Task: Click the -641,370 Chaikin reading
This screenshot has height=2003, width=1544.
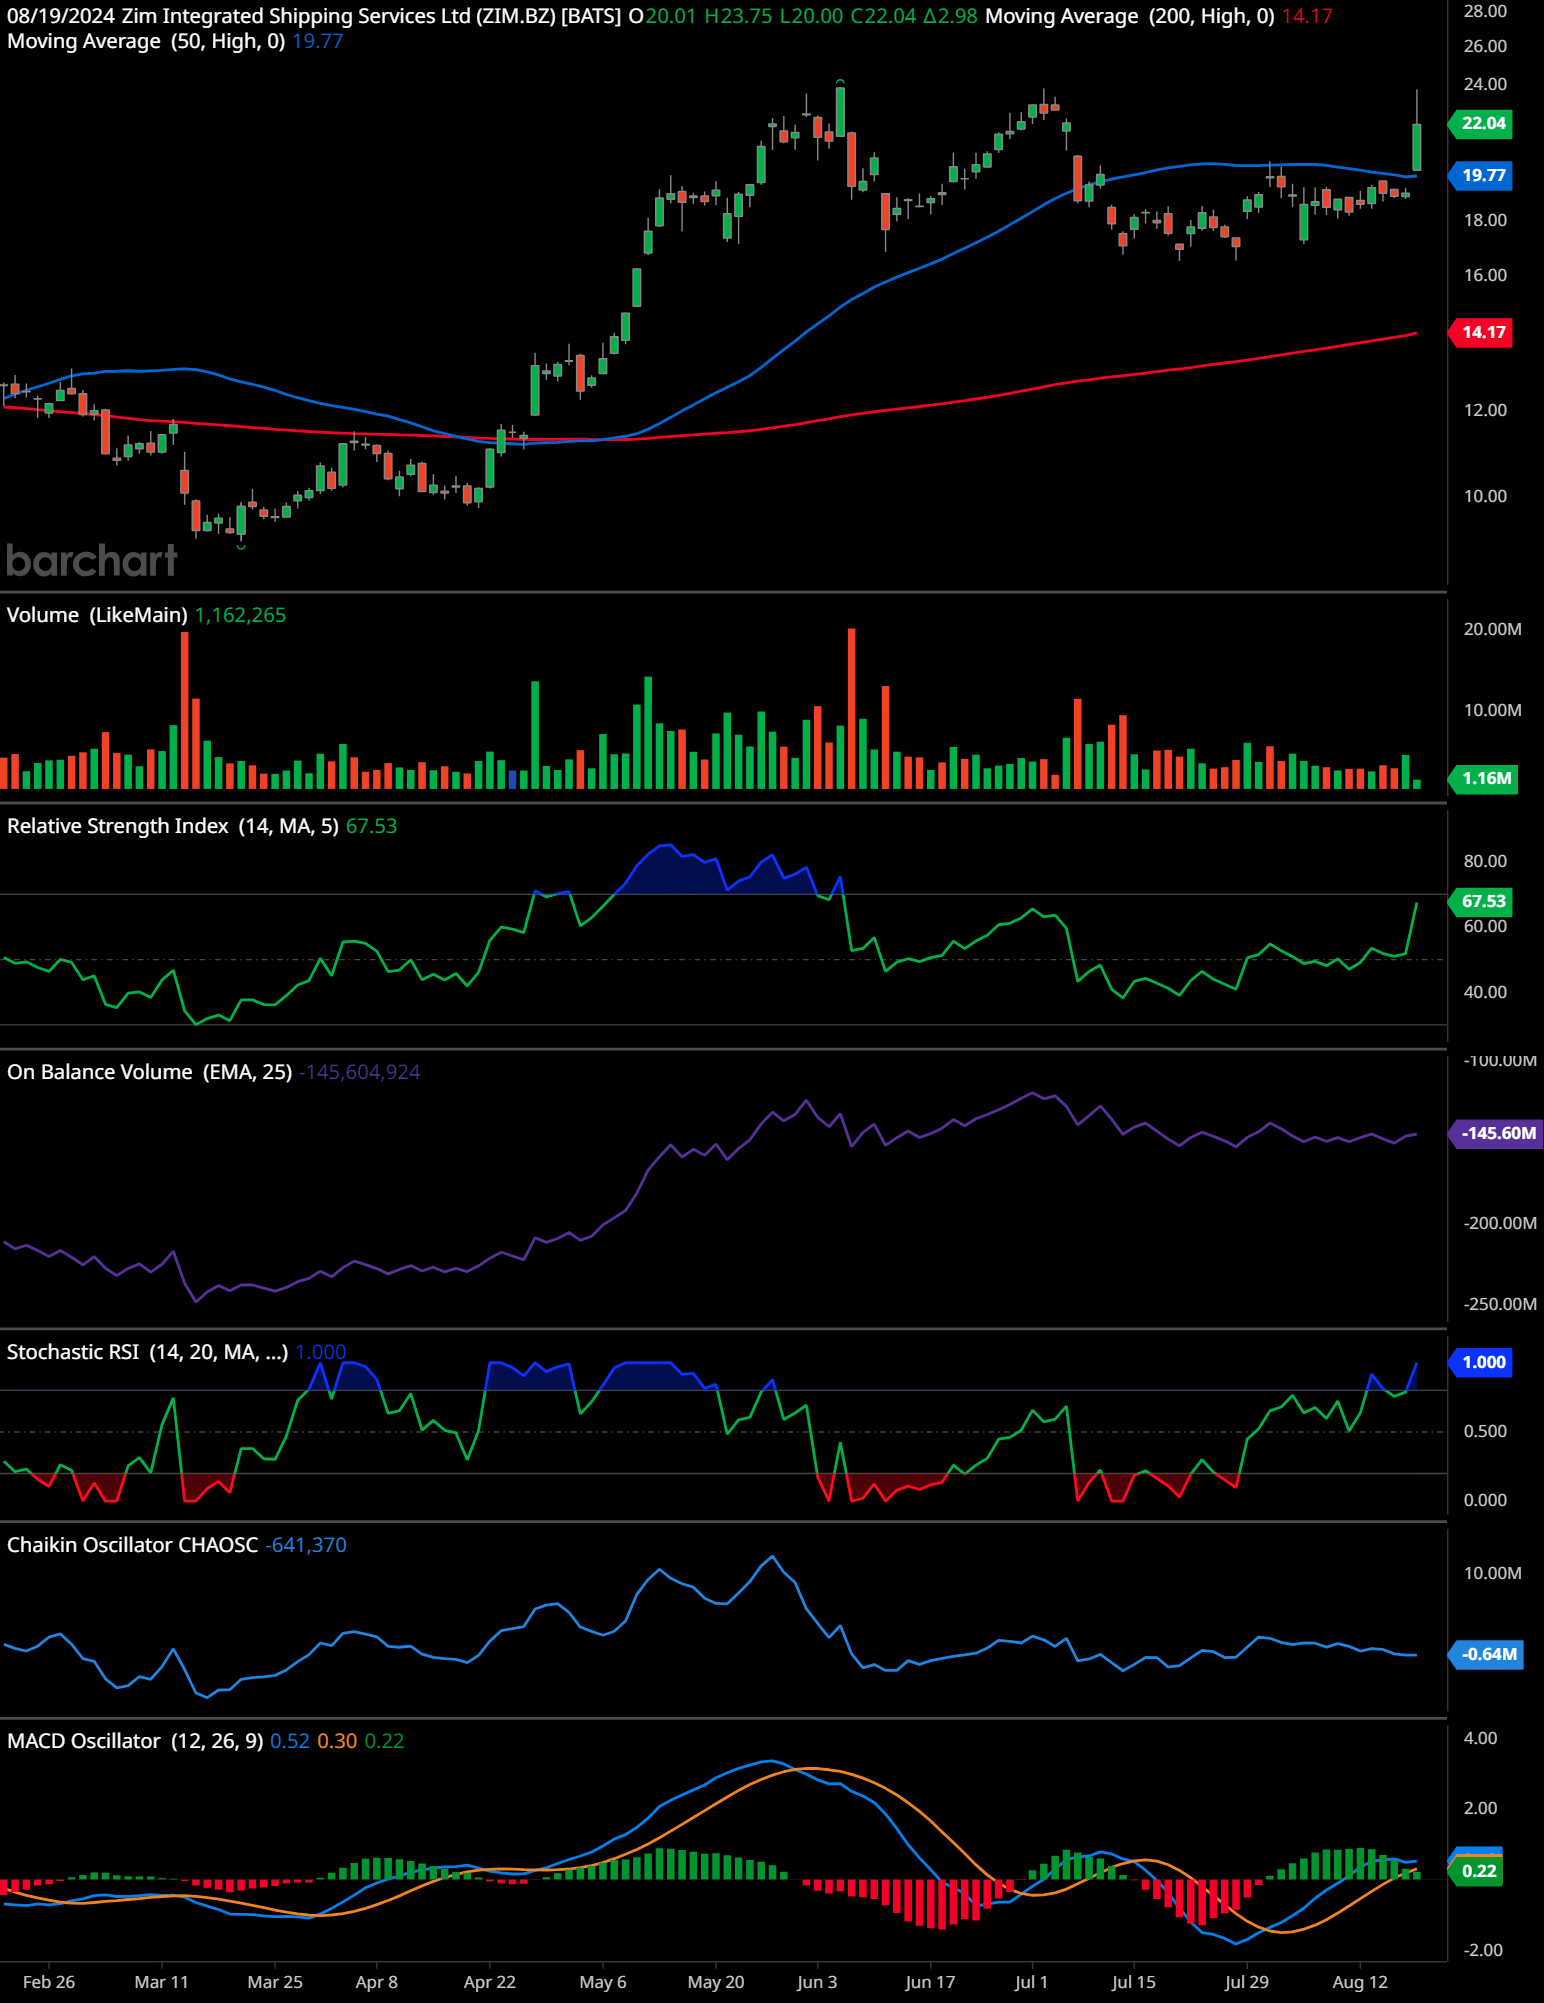Action: [x=306, y=1545]
